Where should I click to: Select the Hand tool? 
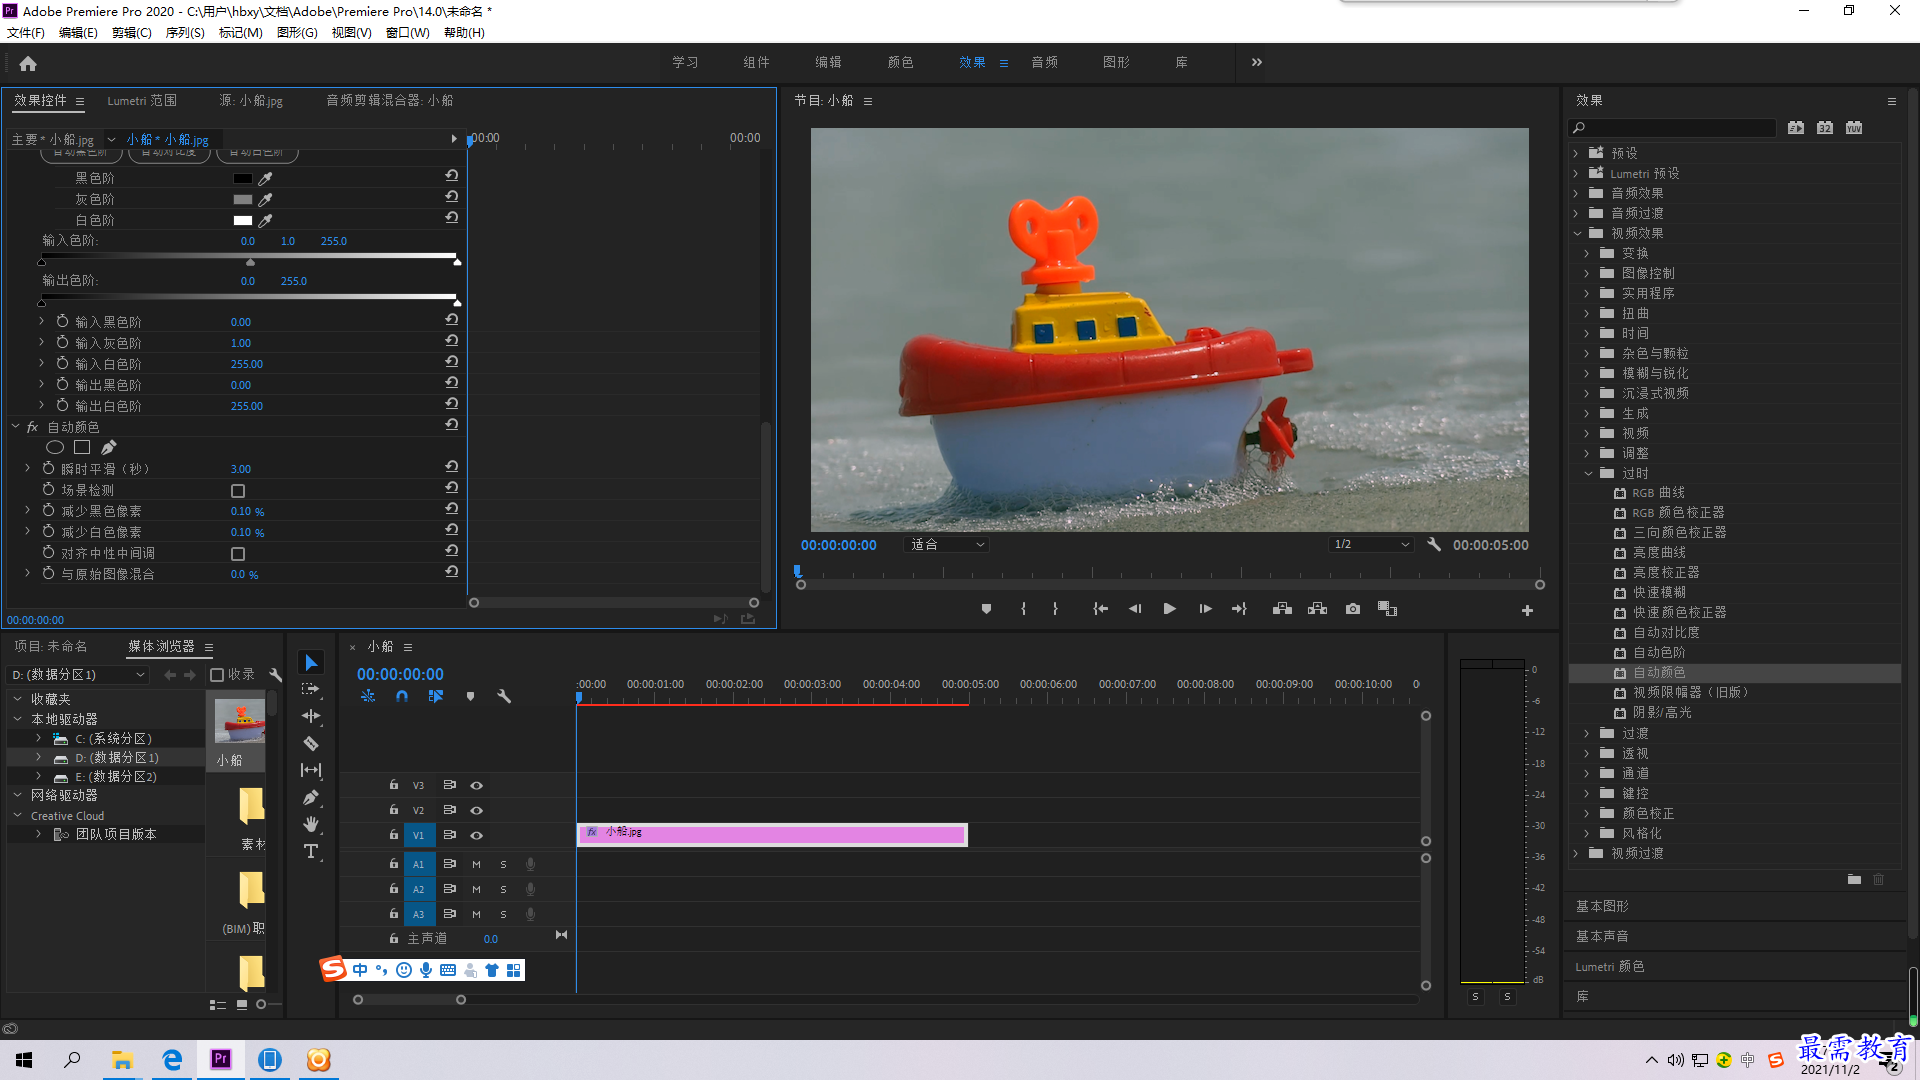click(311, 824)
